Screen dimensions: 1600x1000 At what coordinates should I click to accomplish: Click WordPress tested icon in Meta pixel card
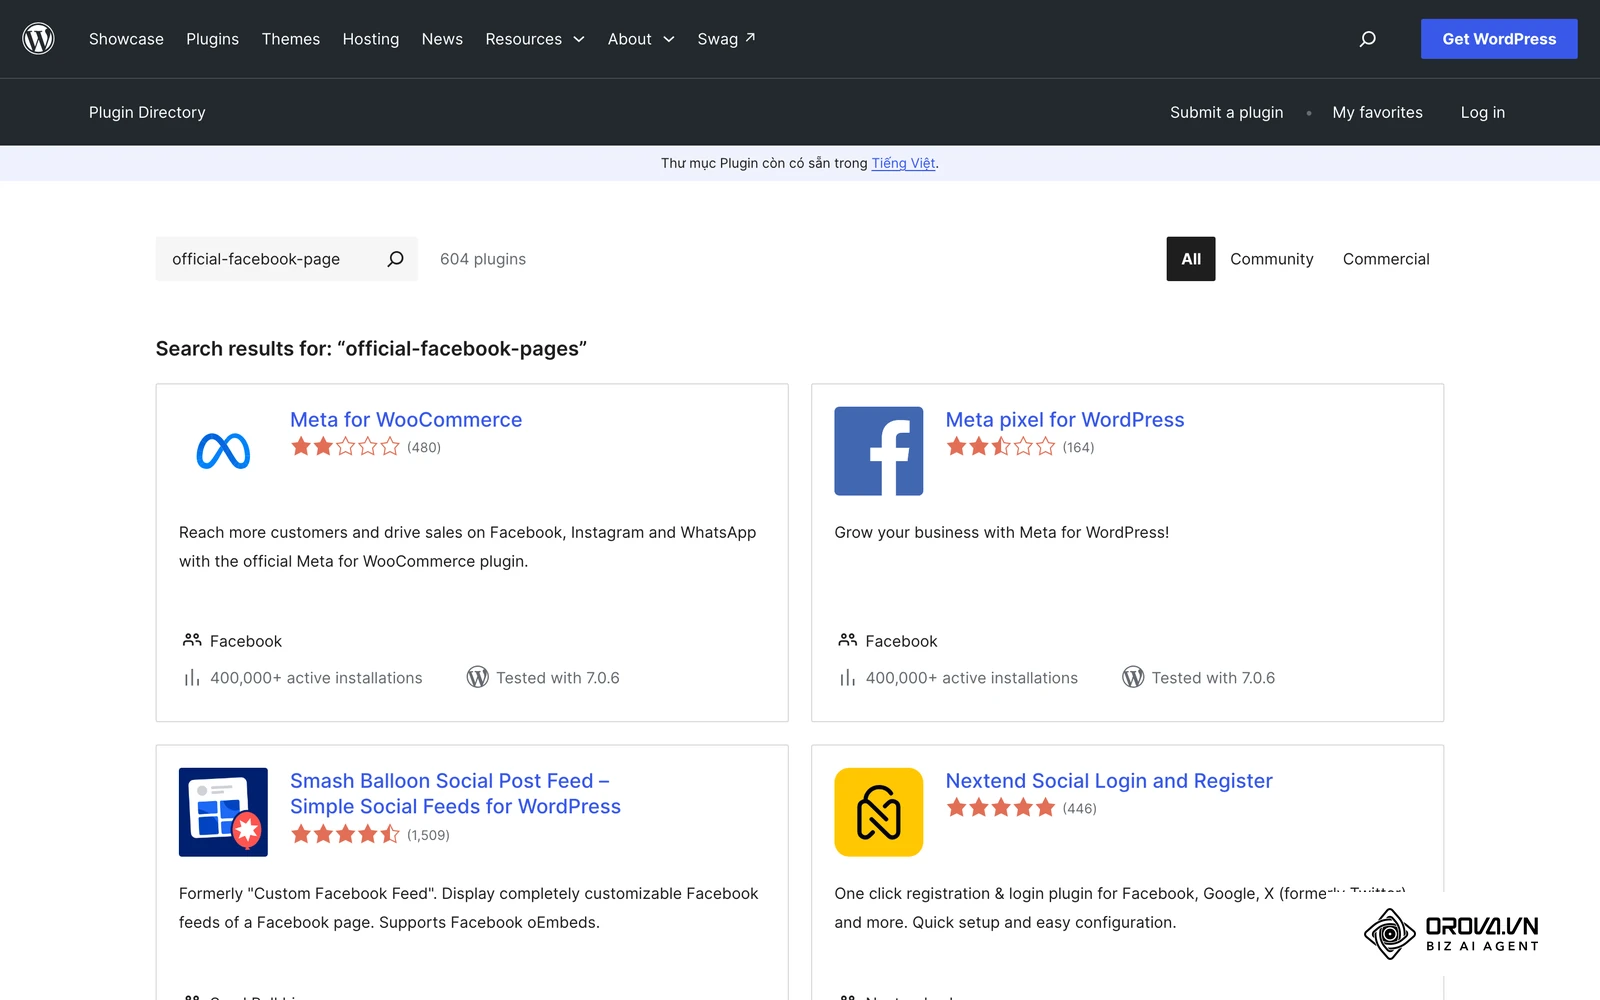pos(1133,677)
